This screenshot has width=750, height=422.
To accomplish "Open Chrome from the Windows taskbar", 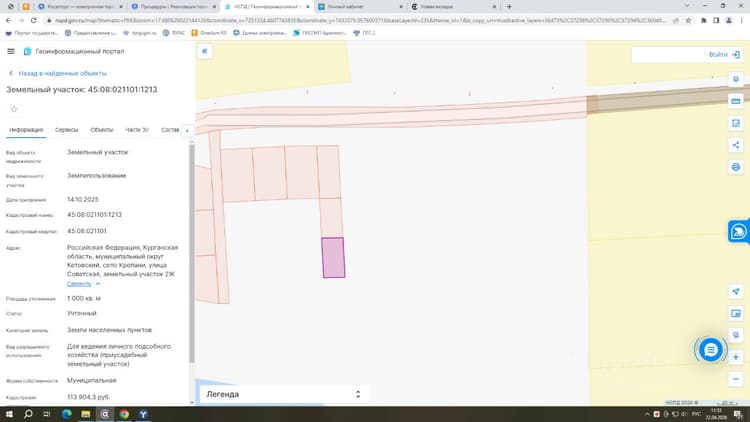I will point(124,414).
